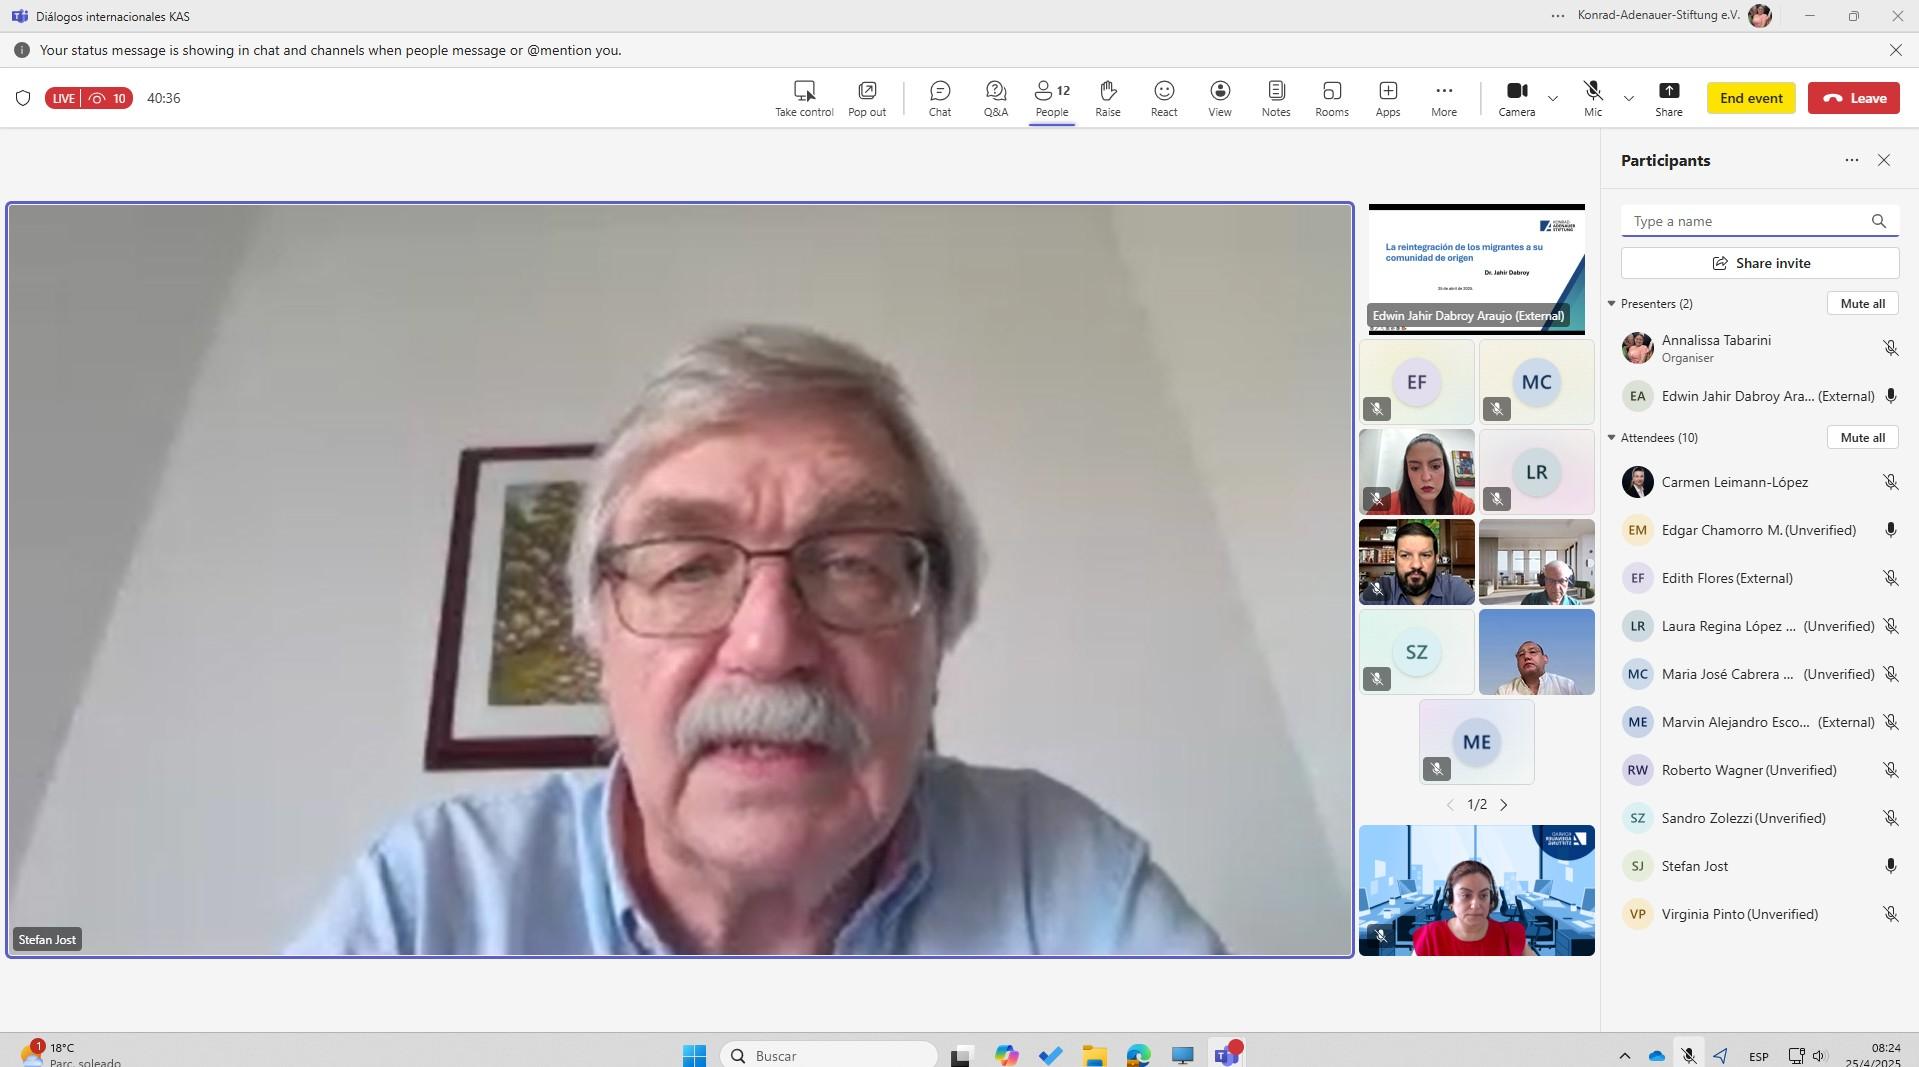The height and width of the screenshot is (1067, 1919).
Task: Unmute the Mic in toolbar
Action: [1592, 98]
